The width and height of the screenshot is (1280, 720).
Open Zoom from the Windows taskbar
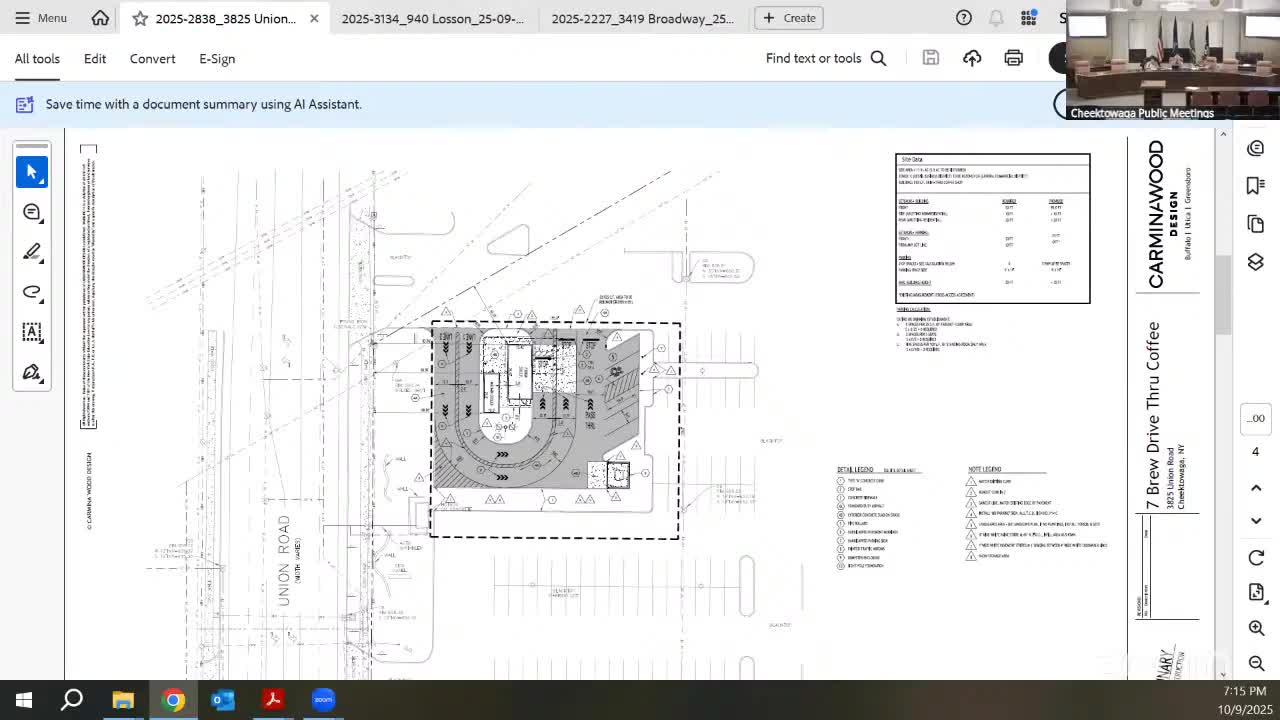click(x=323, y=700)
